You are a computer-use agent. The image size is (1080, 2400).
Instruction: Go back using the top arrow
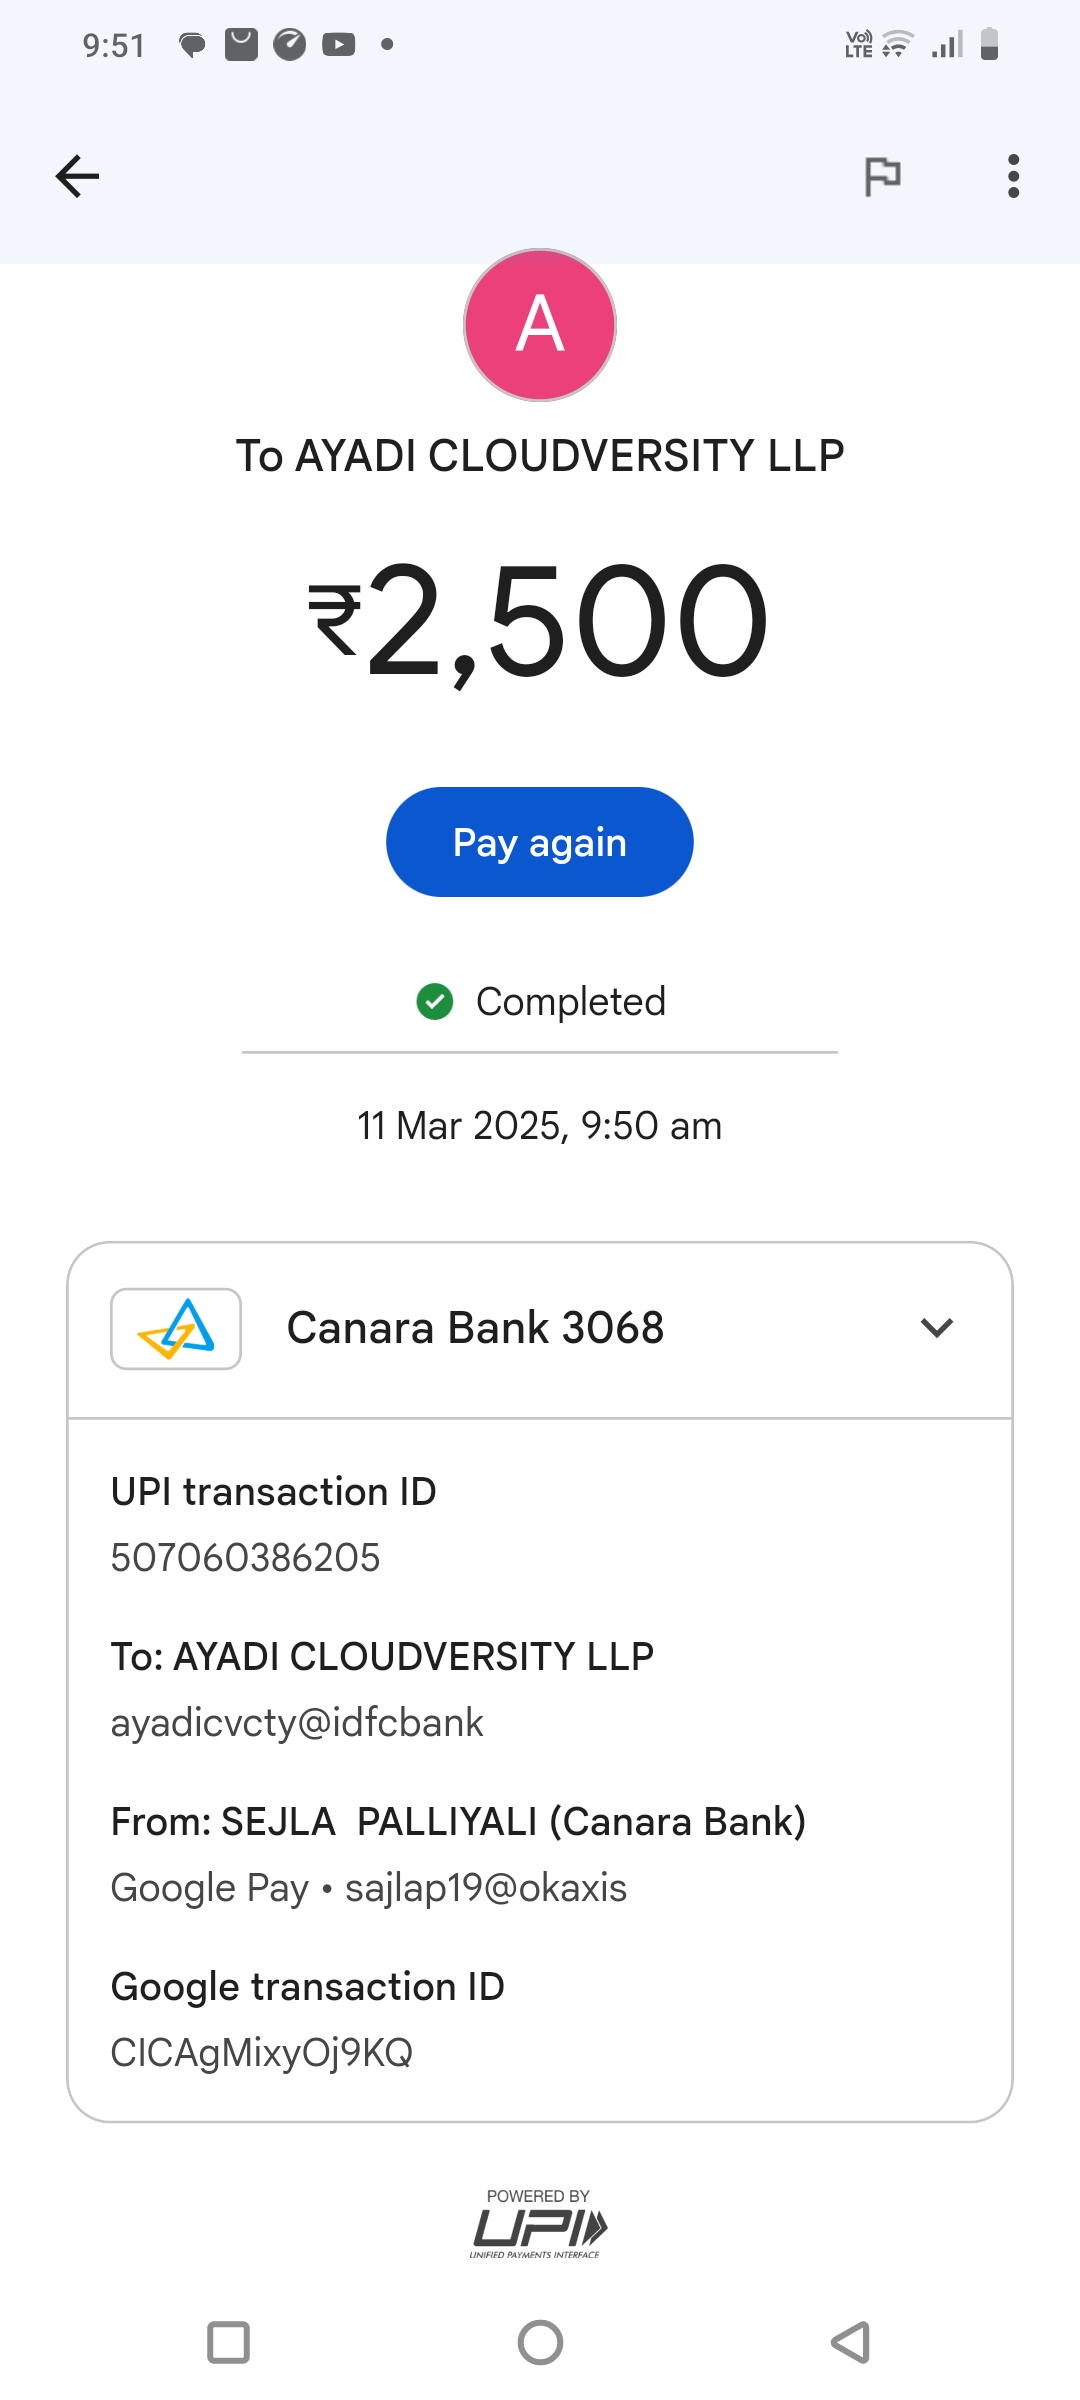[77, 177]
